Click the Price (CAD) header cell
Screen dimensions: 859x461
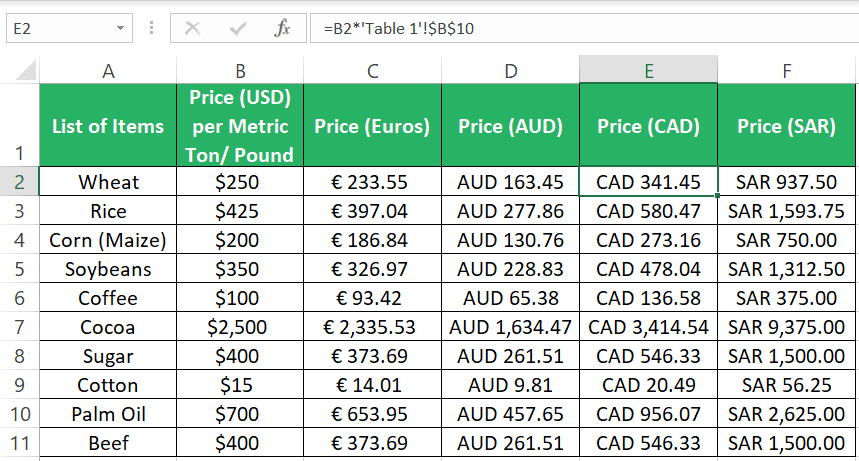[x=648, y=126]
